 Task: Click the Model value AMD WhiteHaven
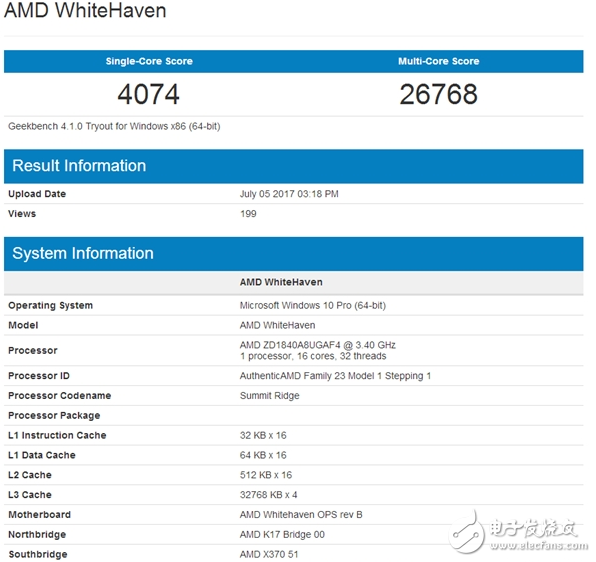(x=277, y=325)
